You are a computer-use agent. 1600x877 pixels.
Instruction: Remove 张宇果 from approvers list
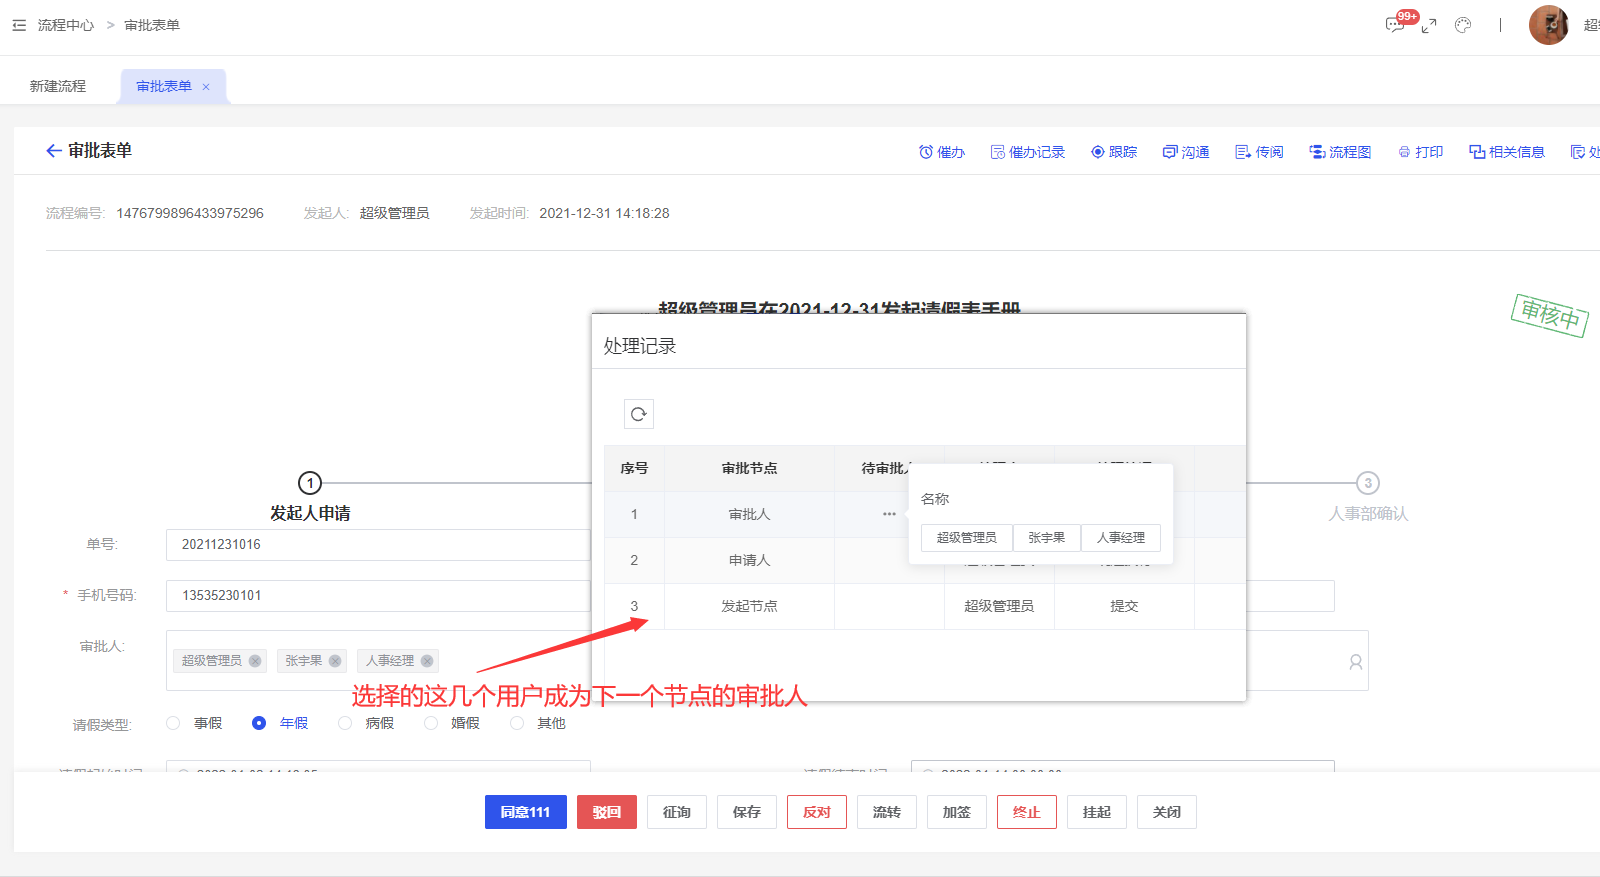click(x=335, y=661)
